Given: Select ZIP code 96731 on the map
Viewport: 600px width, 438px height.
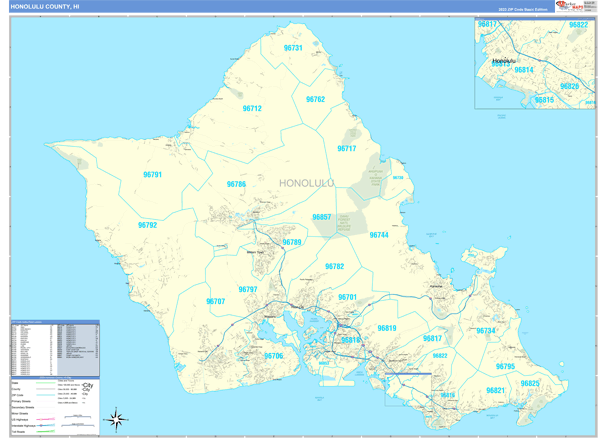Looking at the screenshot, I should coord(293,48).
